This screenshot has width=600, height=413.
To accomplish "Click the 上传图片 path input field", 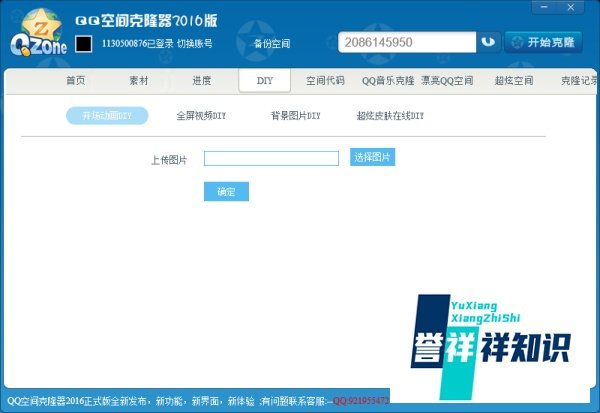I will point(271,158).
